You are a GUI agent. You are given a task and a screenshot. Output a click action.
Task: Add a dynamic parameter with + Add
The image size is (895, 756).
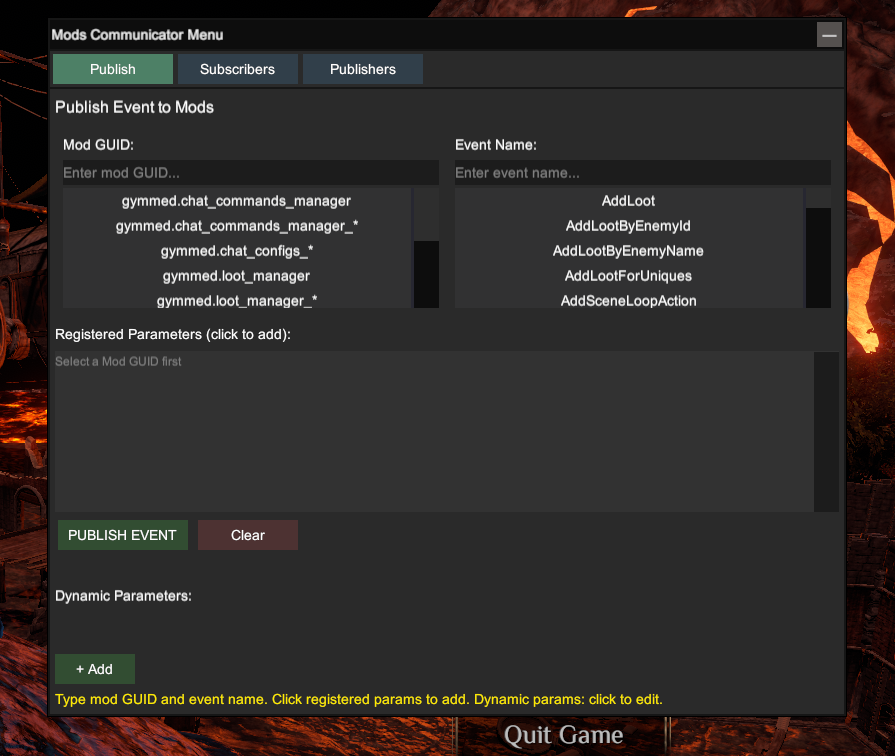click(x=95, y=669)
